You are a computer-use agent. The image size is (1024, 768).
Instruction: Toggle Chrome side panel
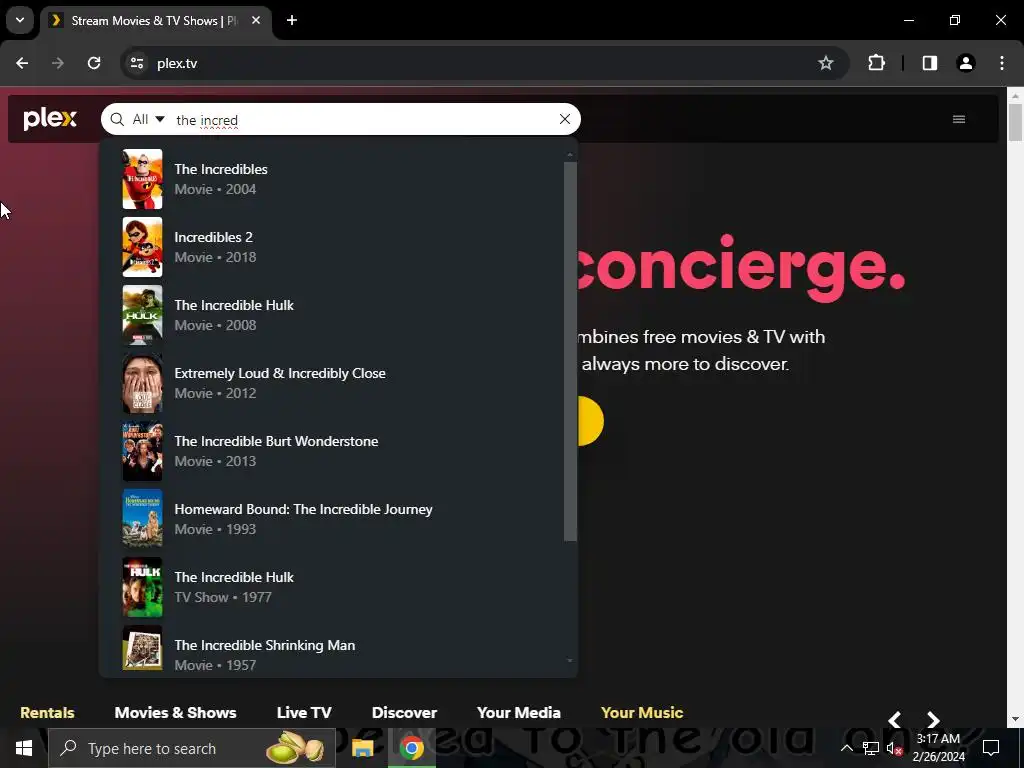tap(930, 63)
